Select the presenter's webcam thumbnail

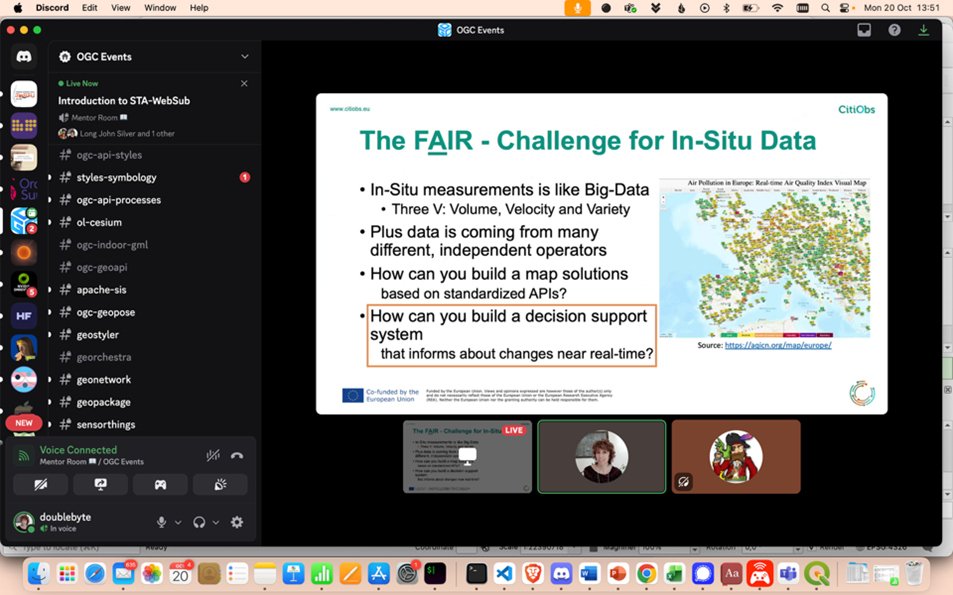(601, 456)
